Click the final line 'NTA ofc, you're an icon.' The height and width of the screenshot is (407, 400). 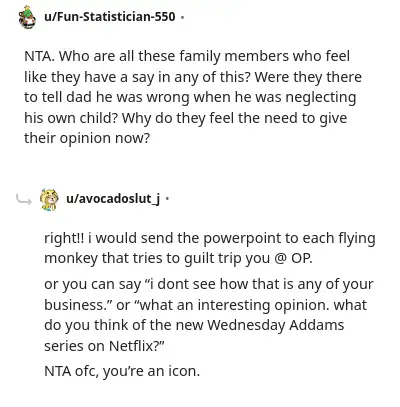(x=122, y=371)
